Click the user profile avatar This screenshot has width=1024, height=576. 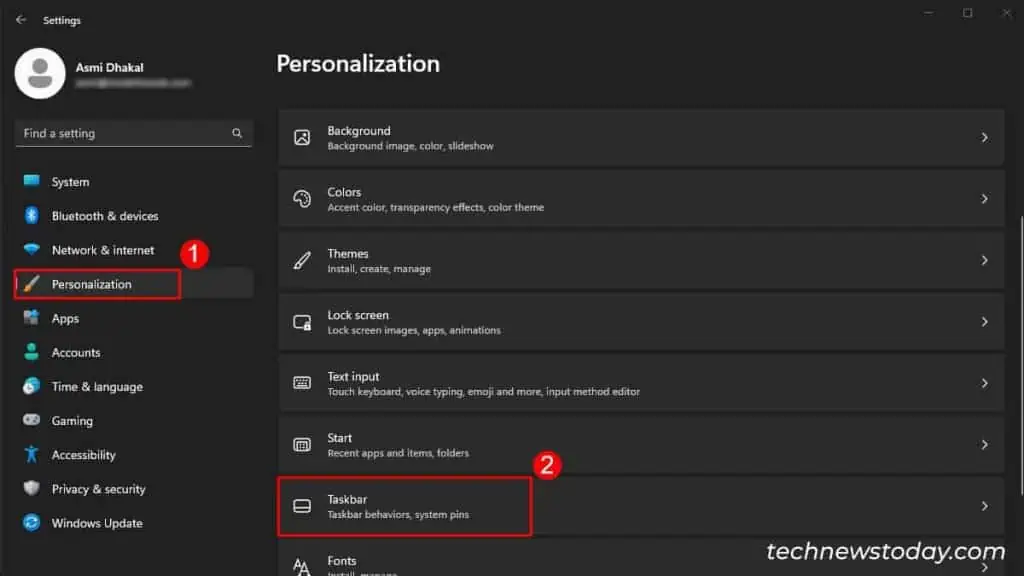point(40,73)
